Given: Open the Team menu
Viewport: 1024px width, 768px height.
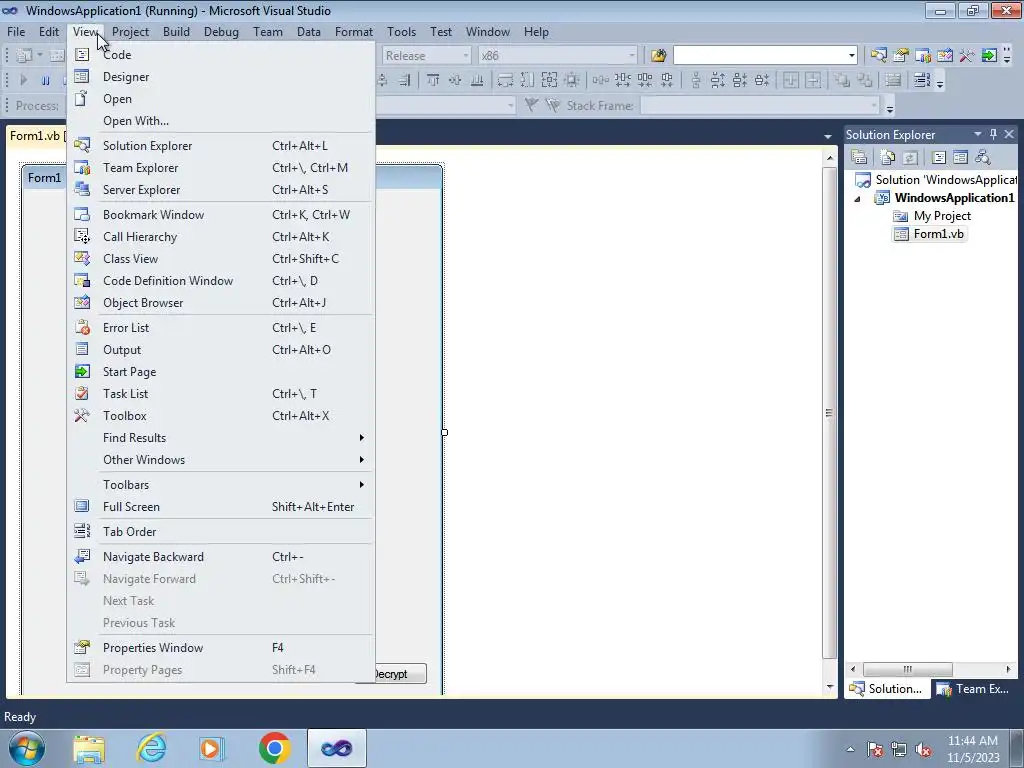Looking at the screenshot, I should coord(268,32).
